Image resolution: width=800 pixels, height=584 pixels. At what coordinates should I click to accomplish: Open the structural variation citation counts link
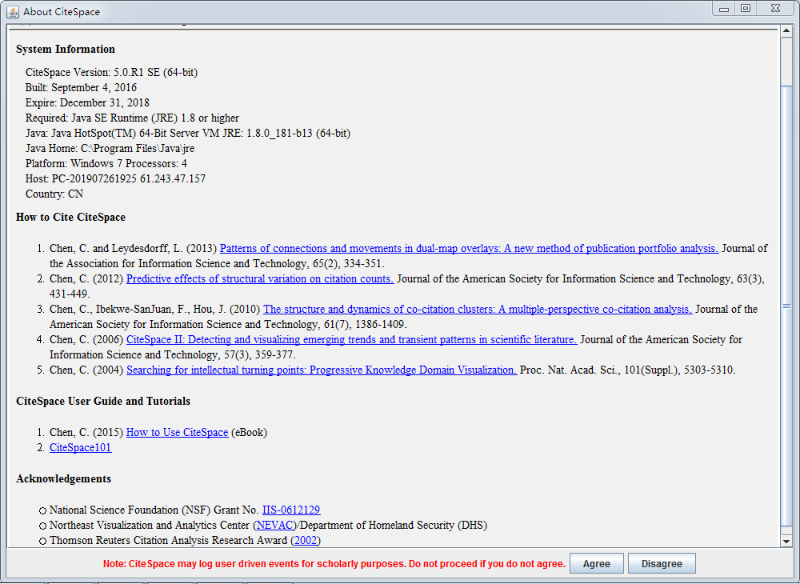point(260,279)
